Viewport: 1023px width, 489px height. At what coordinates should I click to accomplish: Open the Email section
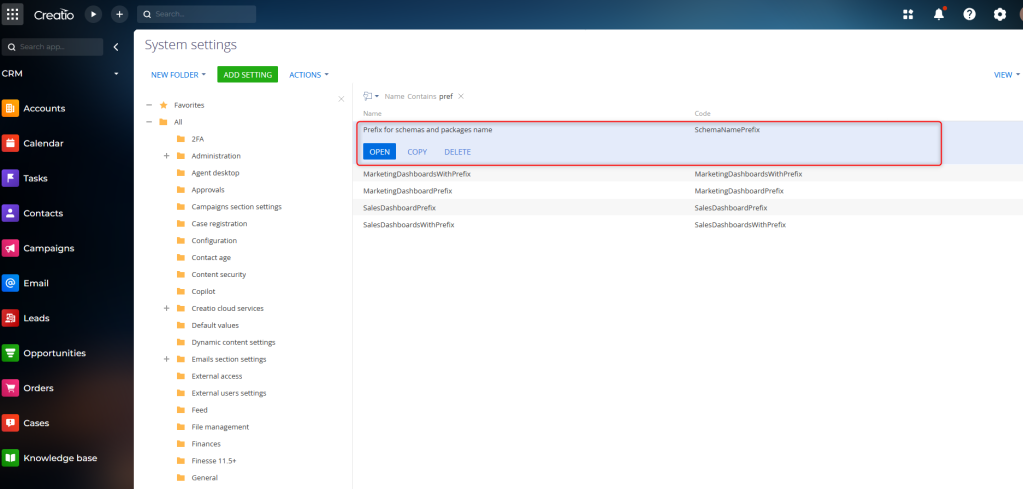tap(36, 283)
